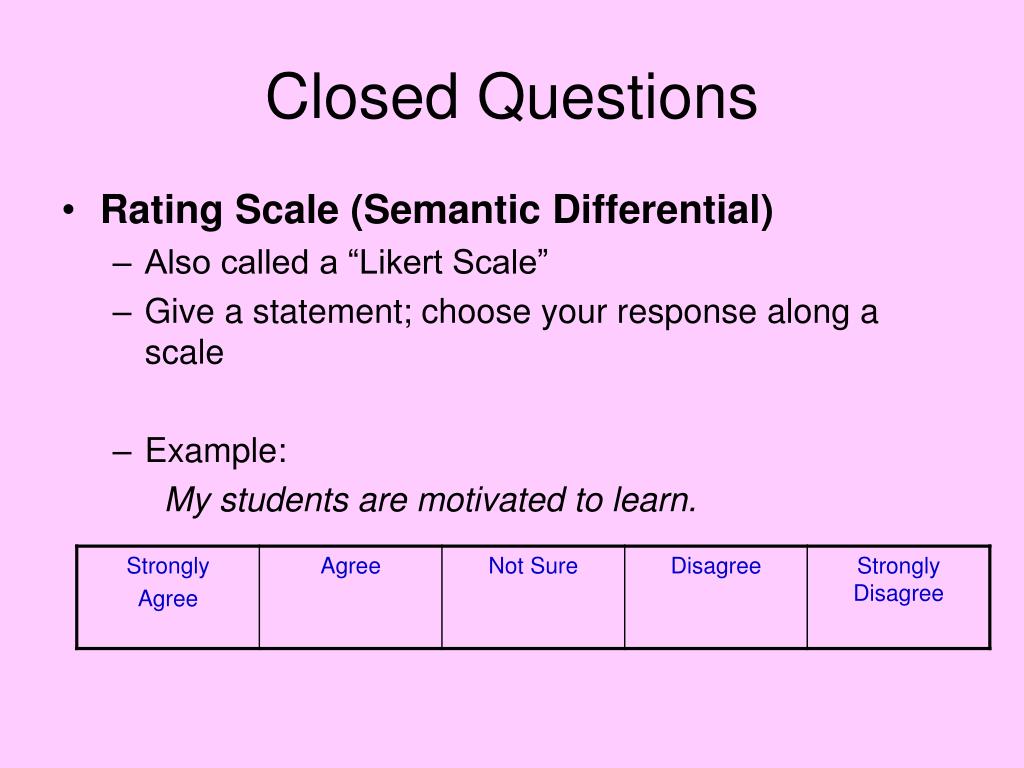
Task: Click the word 'scale' on the wrapped line
Action: (184, 353)
